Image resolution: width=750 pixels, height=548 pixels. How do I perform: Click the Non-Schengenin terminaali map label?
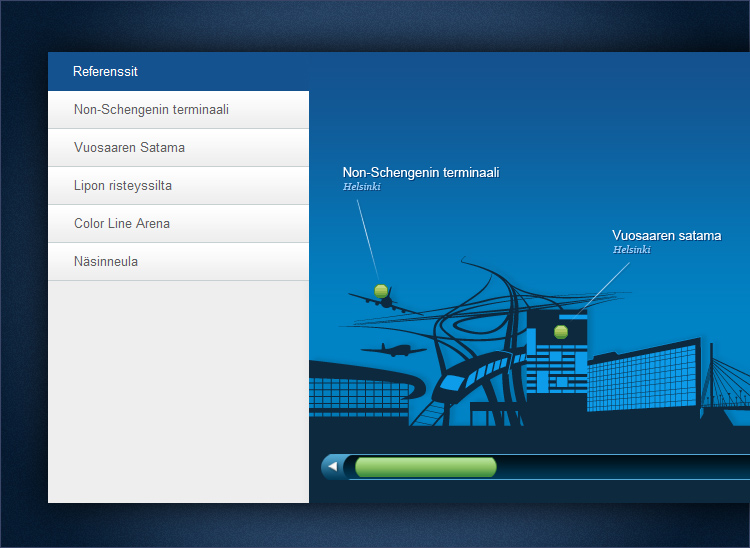(x=421, y=172)
